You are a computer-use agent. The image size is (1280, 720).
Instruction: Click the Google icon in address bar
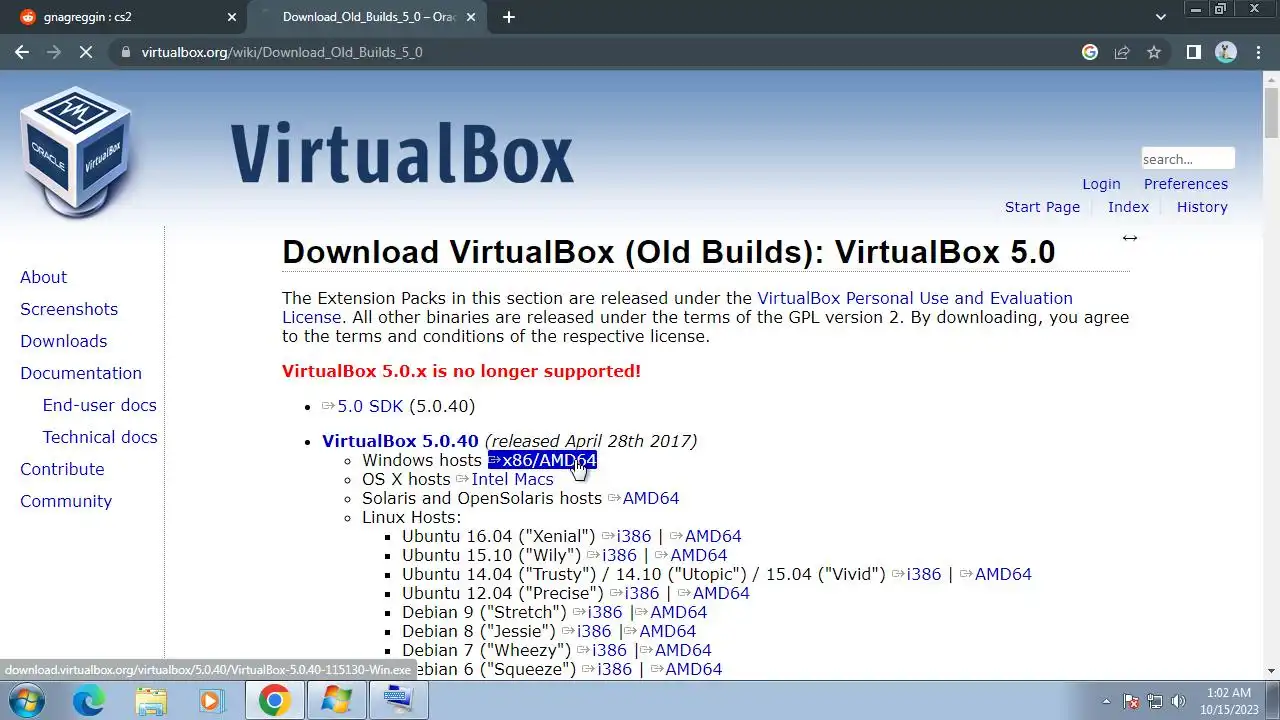pyautogui.click(x=1090, y=52)
